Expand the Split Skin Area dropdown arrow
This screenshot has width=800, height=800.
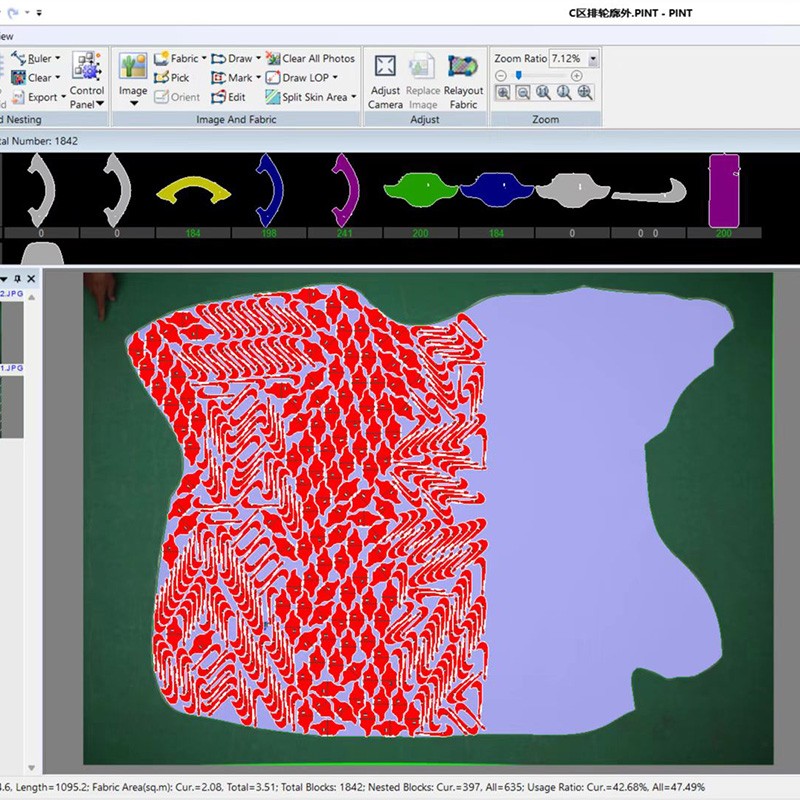[x=354, y=97]
